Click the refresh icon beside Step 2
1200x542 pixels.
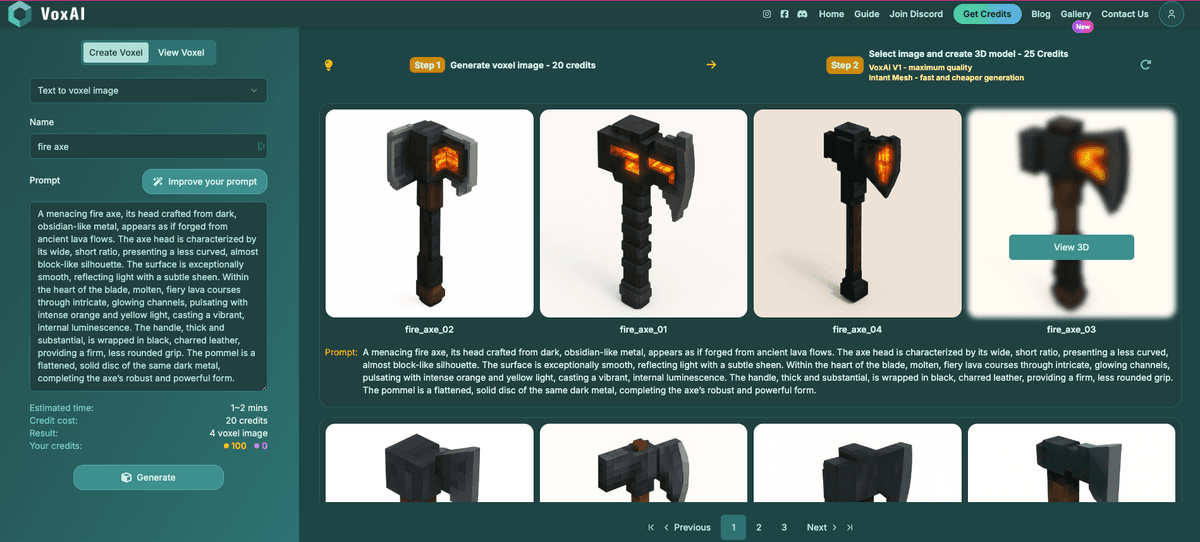click(1145, 65)
